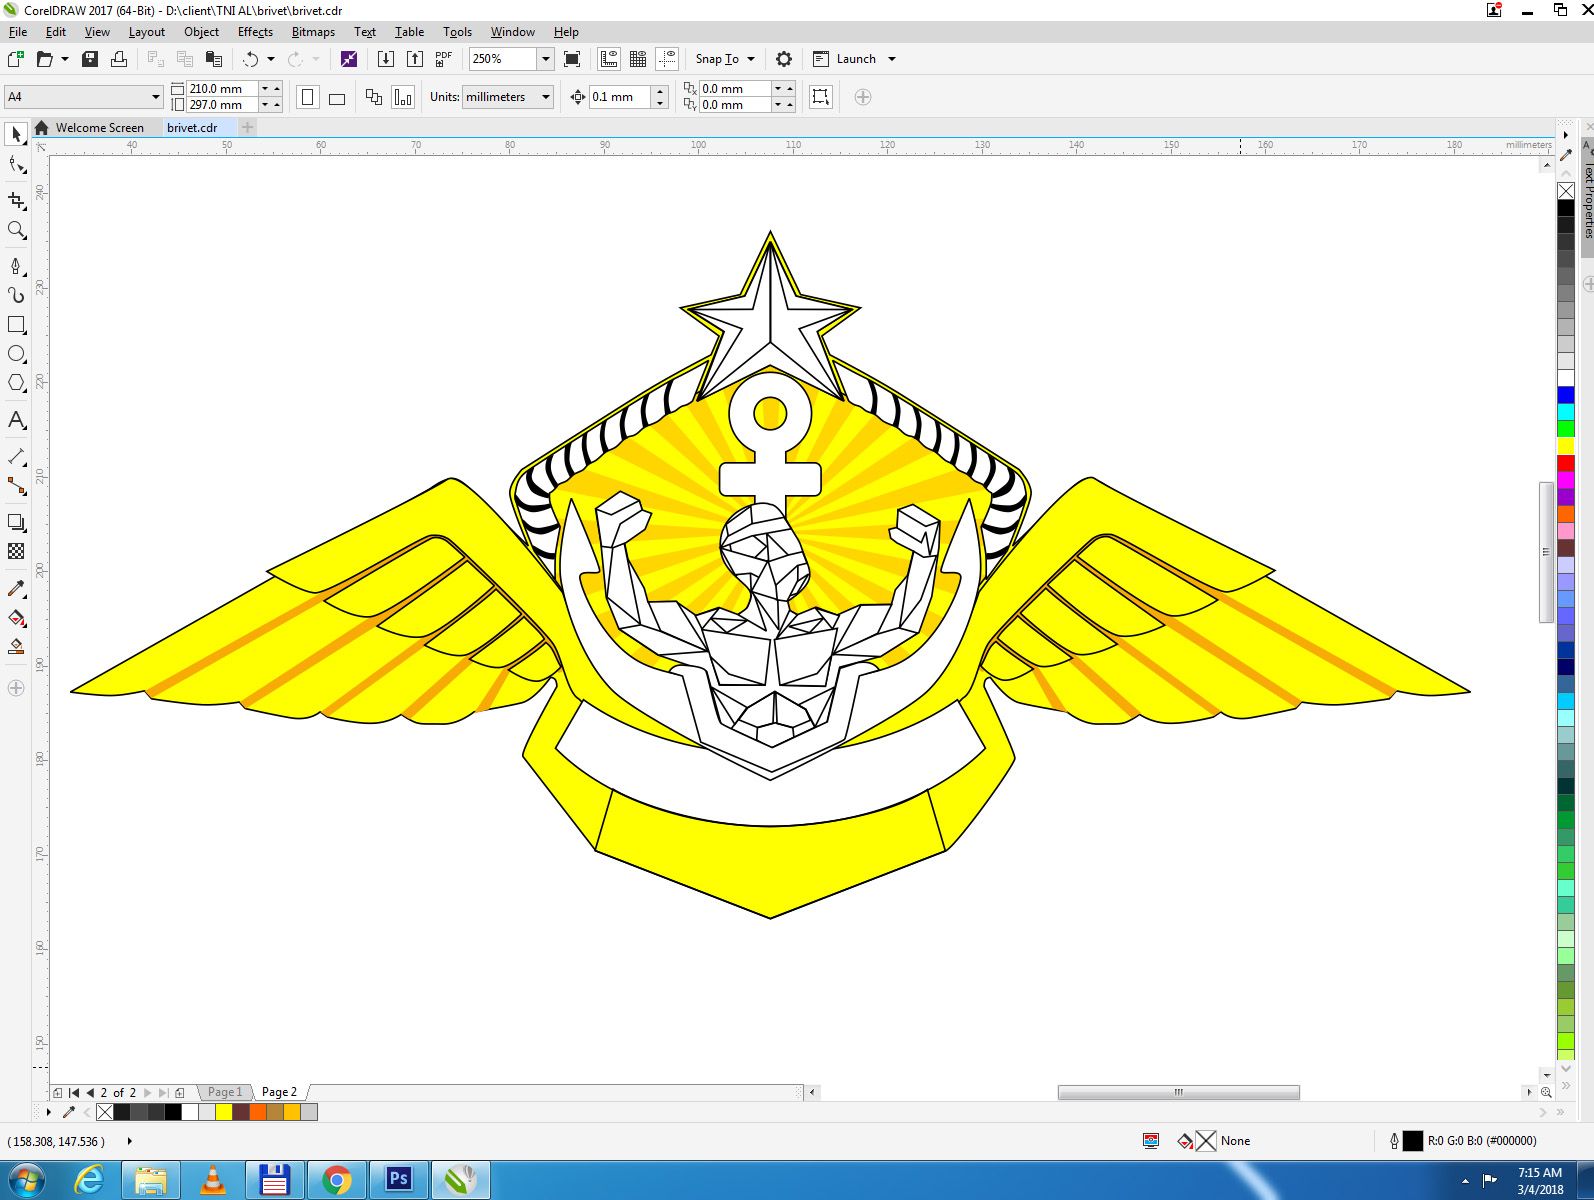Select the Color Eyedropper tool
The width and height of the screenshot is (1594, 1200).
[16, 588]
